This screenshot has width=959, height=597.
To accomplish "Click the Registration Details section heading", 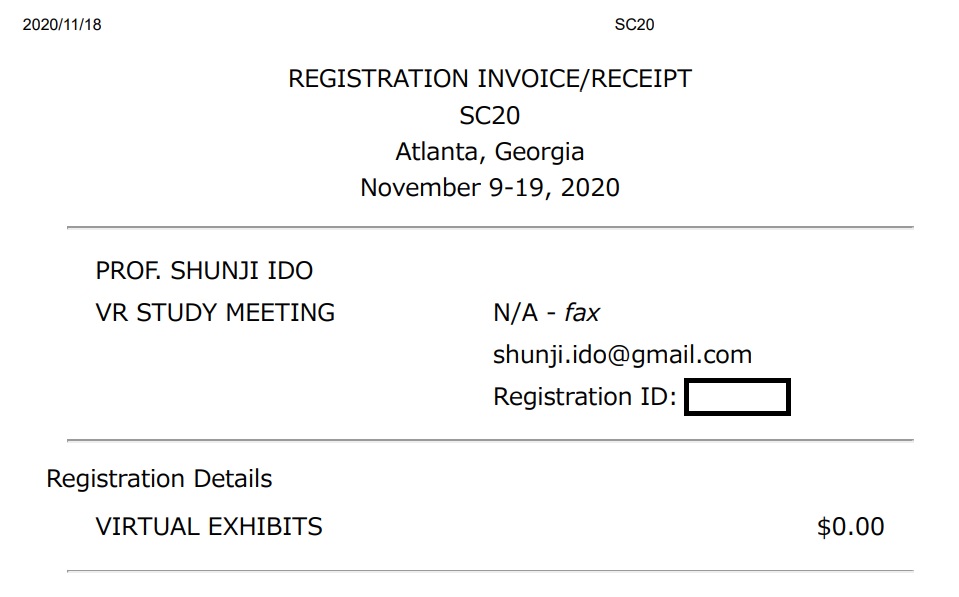I will pyautogui.click(x=159, y=479).
